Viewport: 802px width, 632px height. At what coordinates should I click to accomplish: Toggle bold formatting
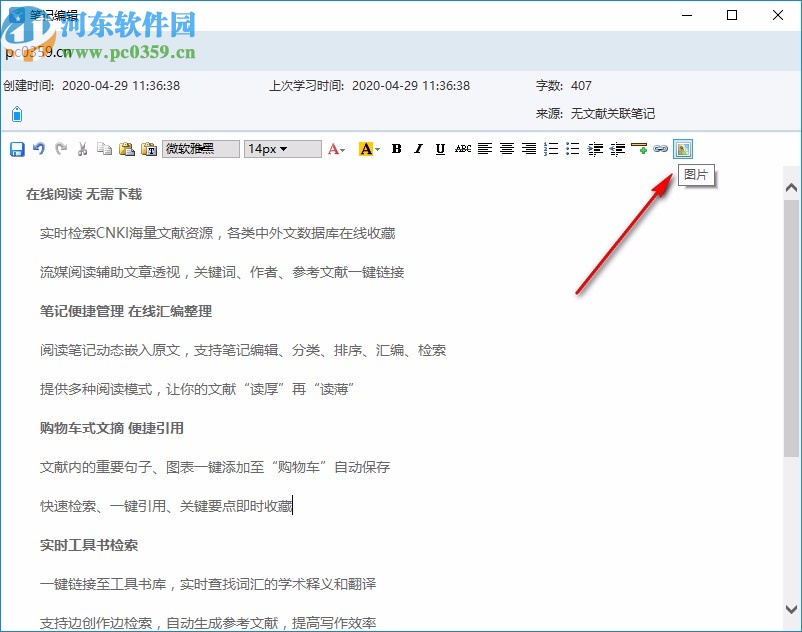396,148
